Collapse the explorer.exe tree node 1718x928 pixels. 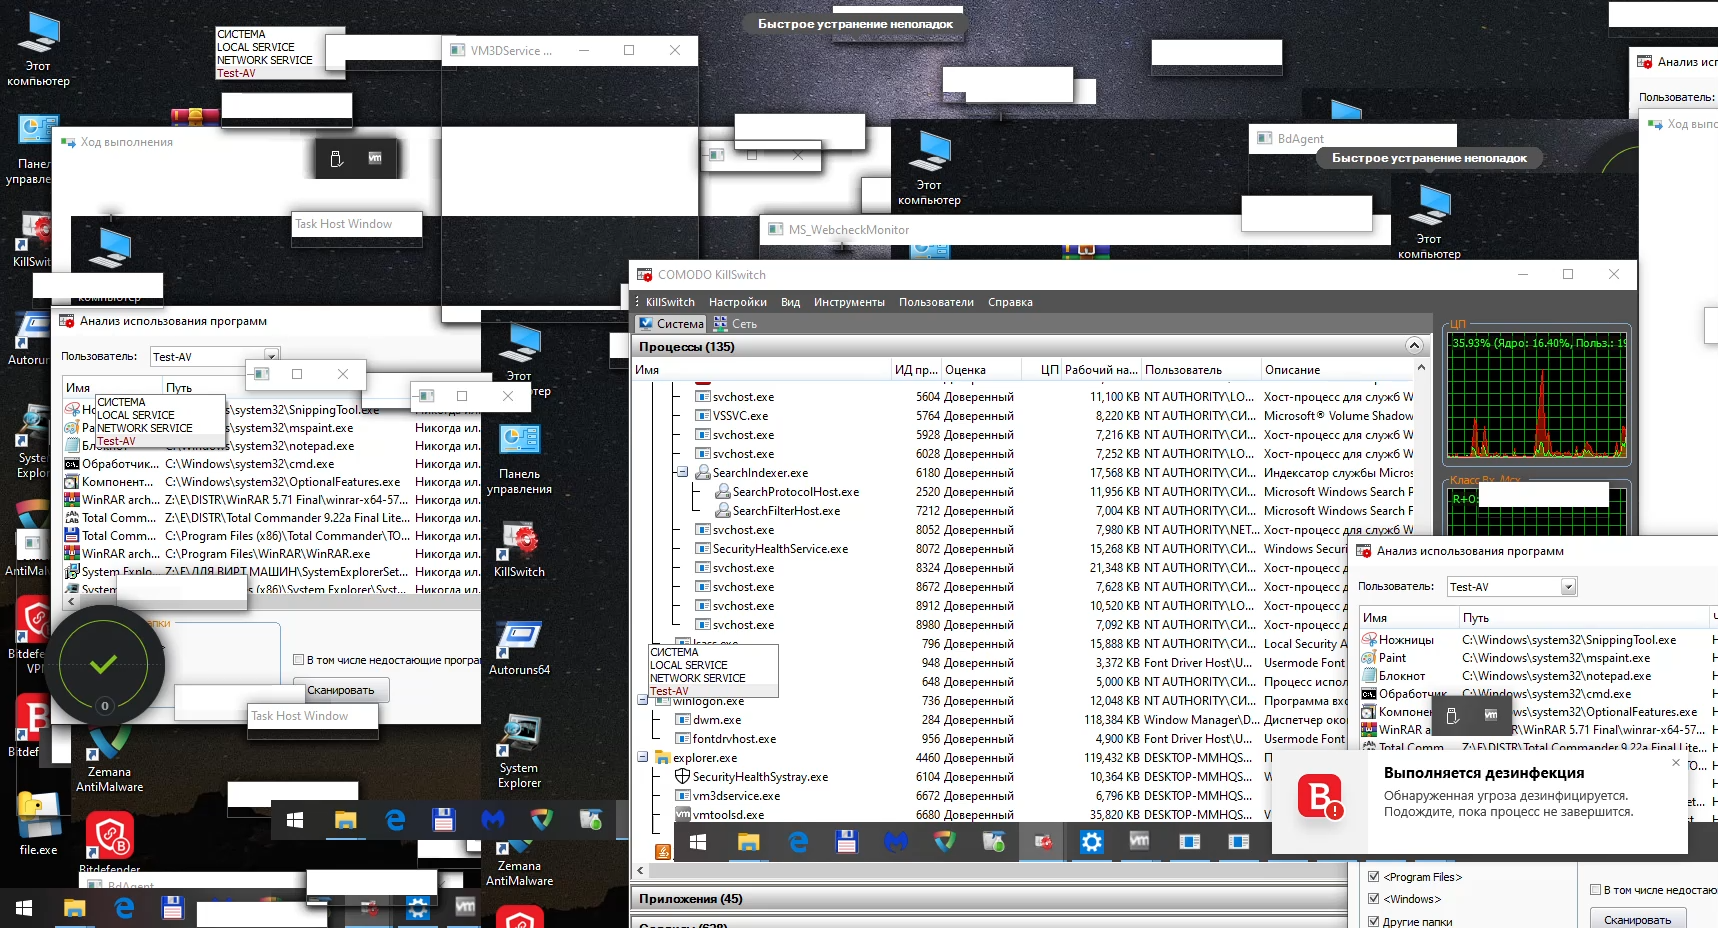[x=643, y=757]
